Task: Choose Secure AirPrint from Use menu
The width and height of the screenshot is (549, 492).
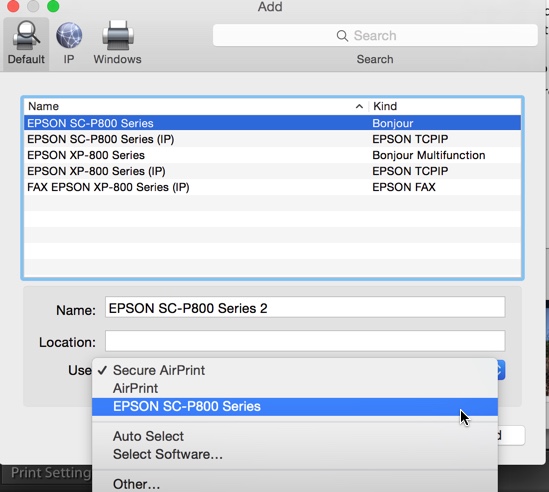Action: click(295, 370)
